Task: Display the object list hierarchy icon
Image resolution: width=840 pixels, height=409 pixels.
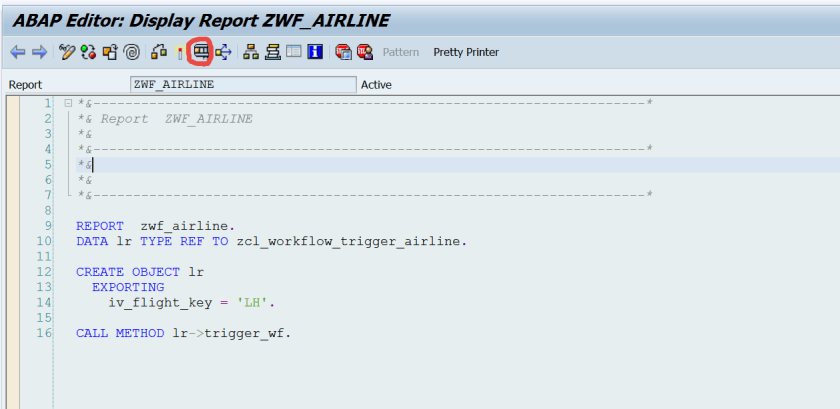Action: coord(251,52)
